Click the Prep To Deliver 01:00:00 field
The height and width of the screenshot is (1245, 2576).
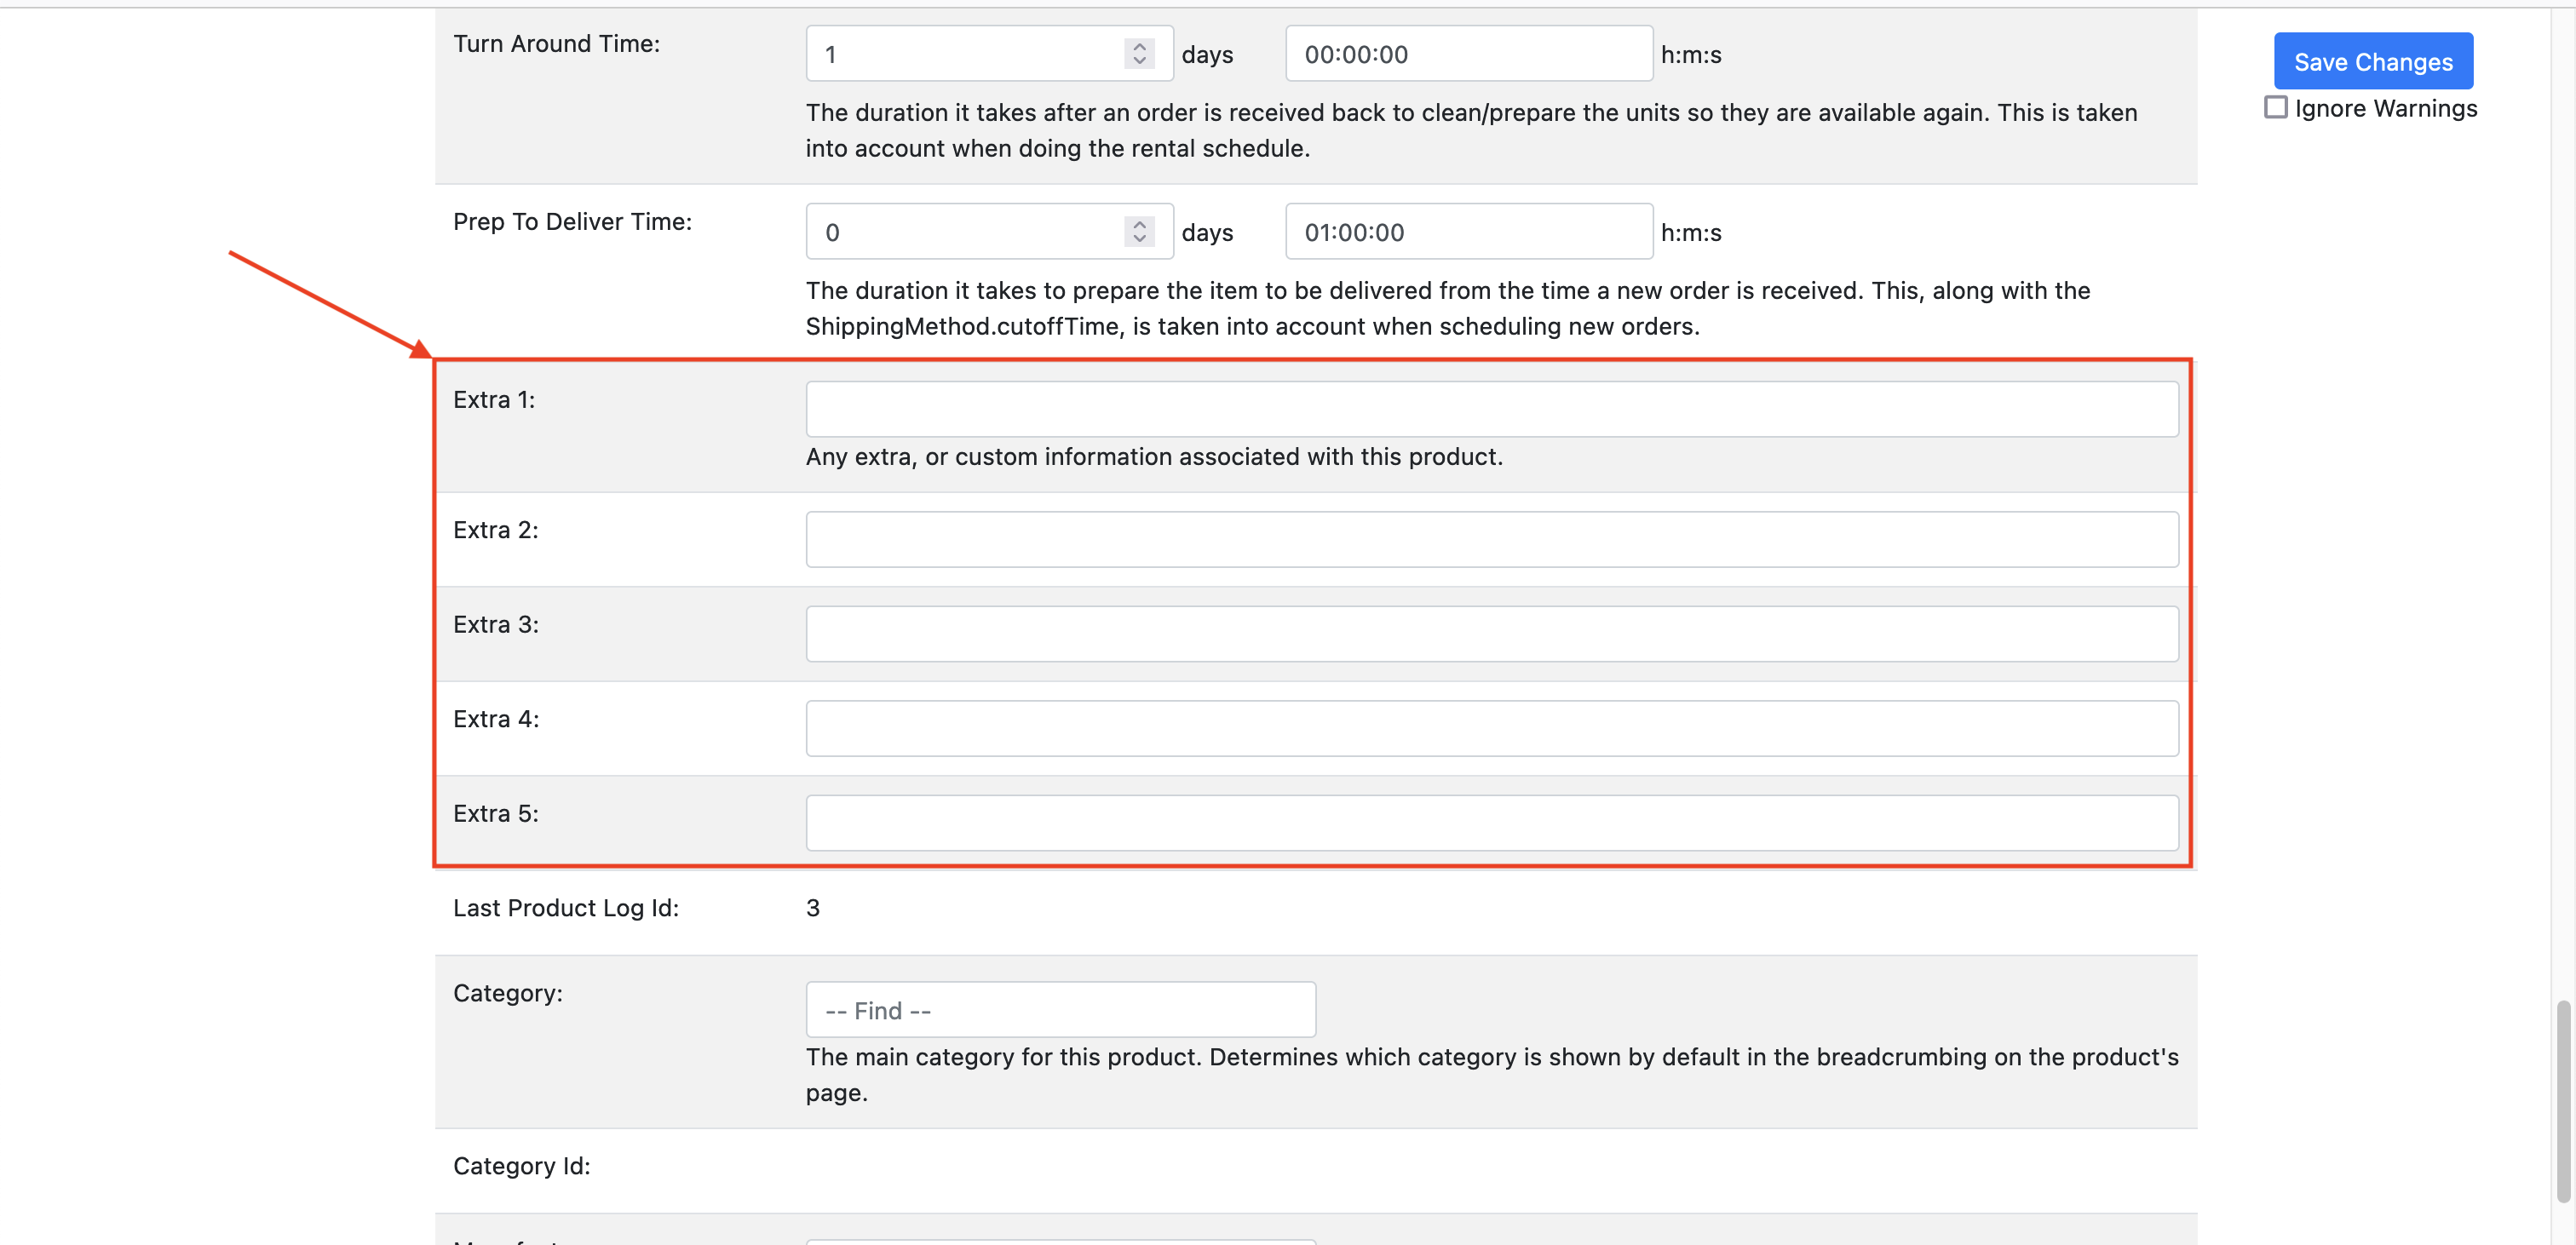[x=1468, y=232]
